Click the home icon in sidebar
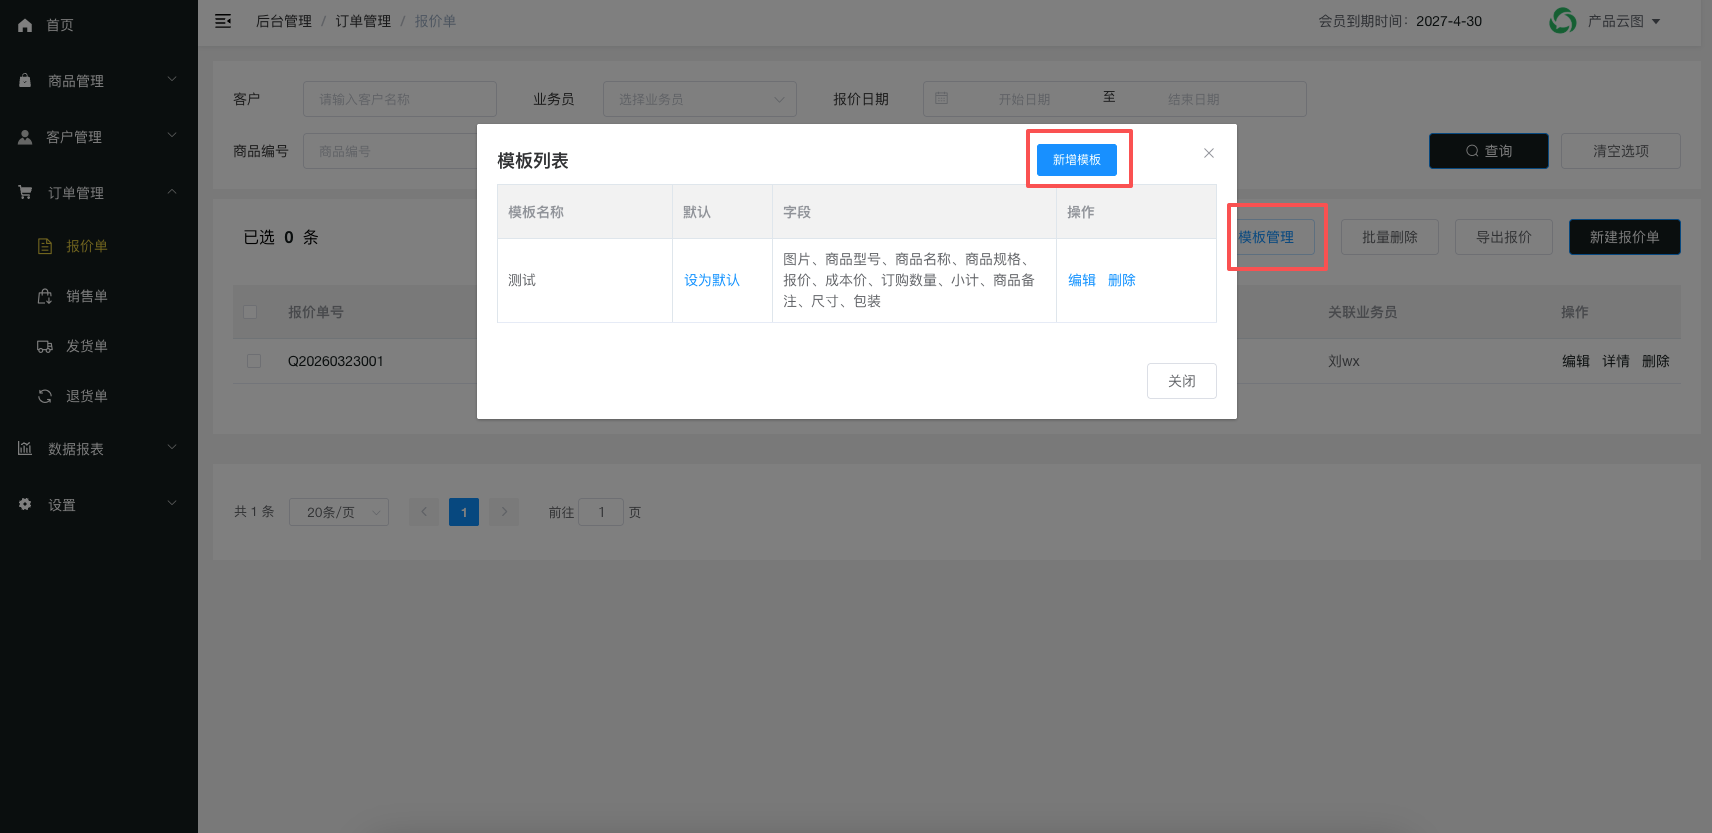The width and height of the screenshot is (1712, 833). (x=25, y=25)
